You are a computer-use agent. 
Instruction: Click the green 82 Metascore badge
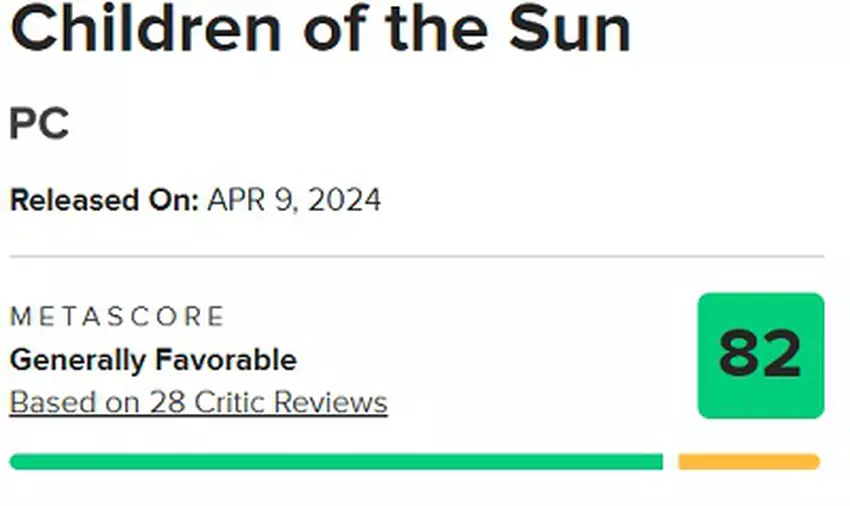pos(760,355)
